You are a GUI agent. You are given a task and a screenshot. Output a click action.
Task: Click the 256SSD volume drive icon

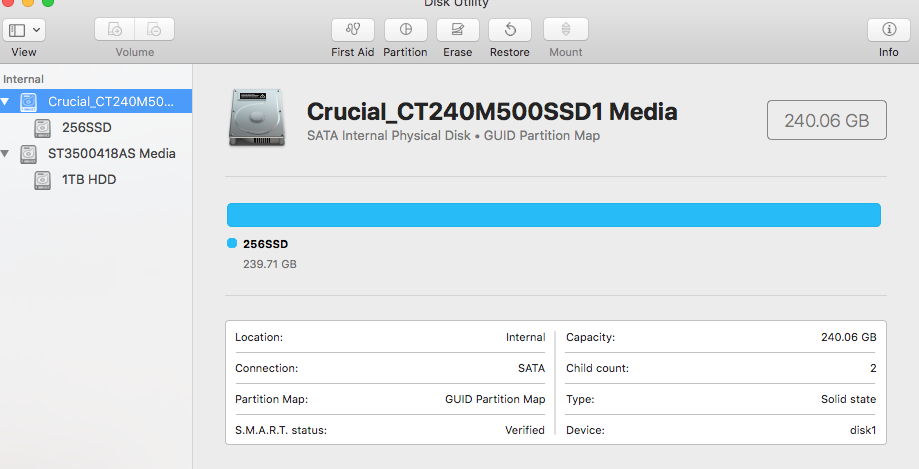[x=42, y=128]
